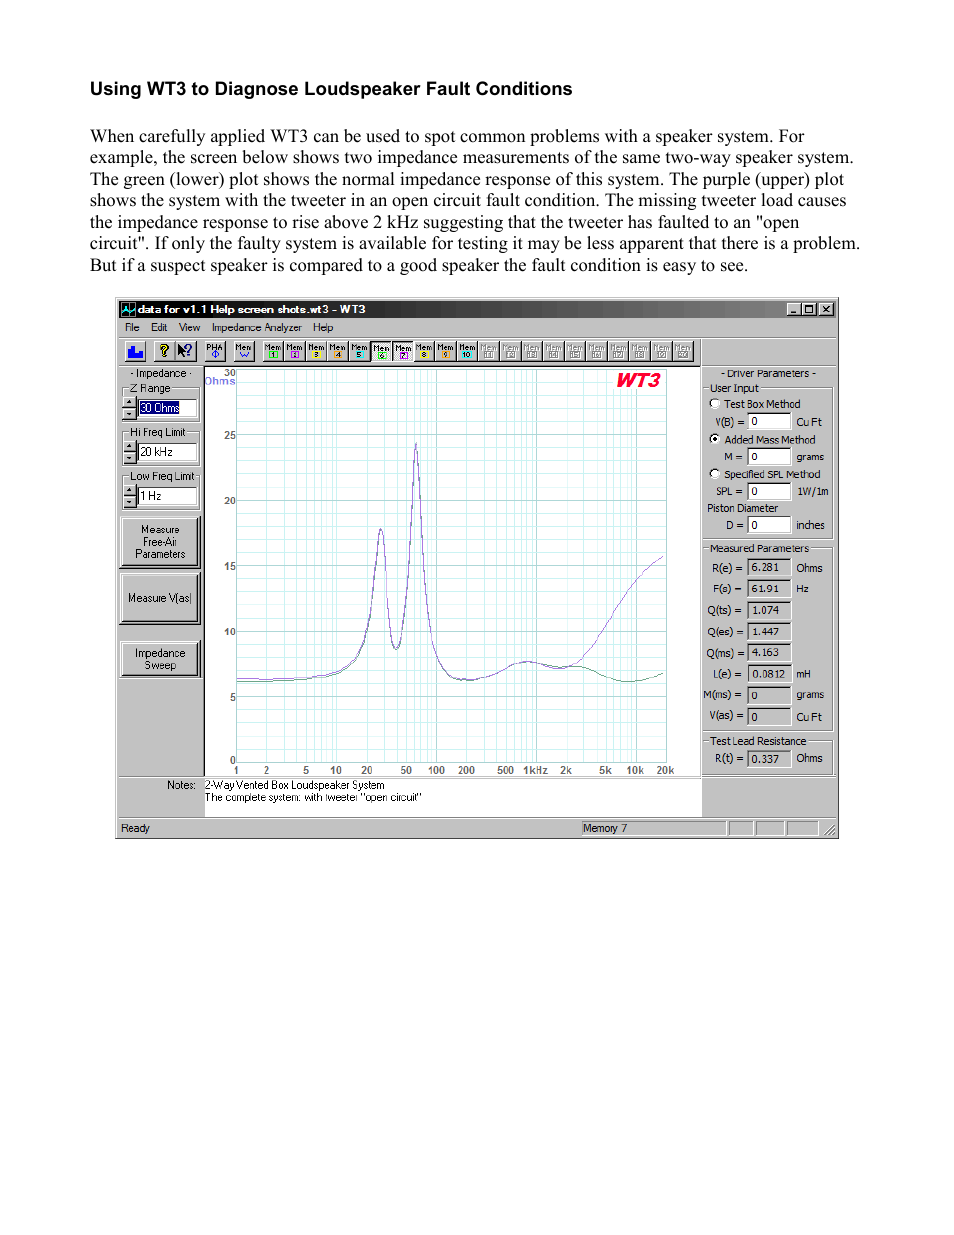Select Specified SPL Method radio button
The width and height of the screenshot is (954, 1235).
(714, 474)
